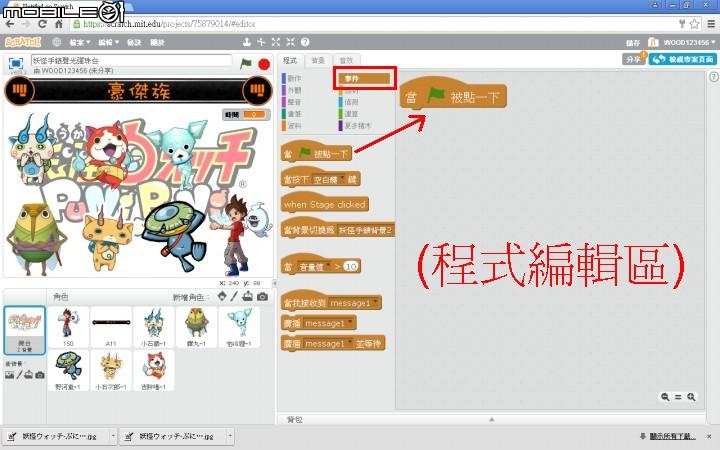Choose new sprite from library
The image size is (720, 450).
(222, 297)
